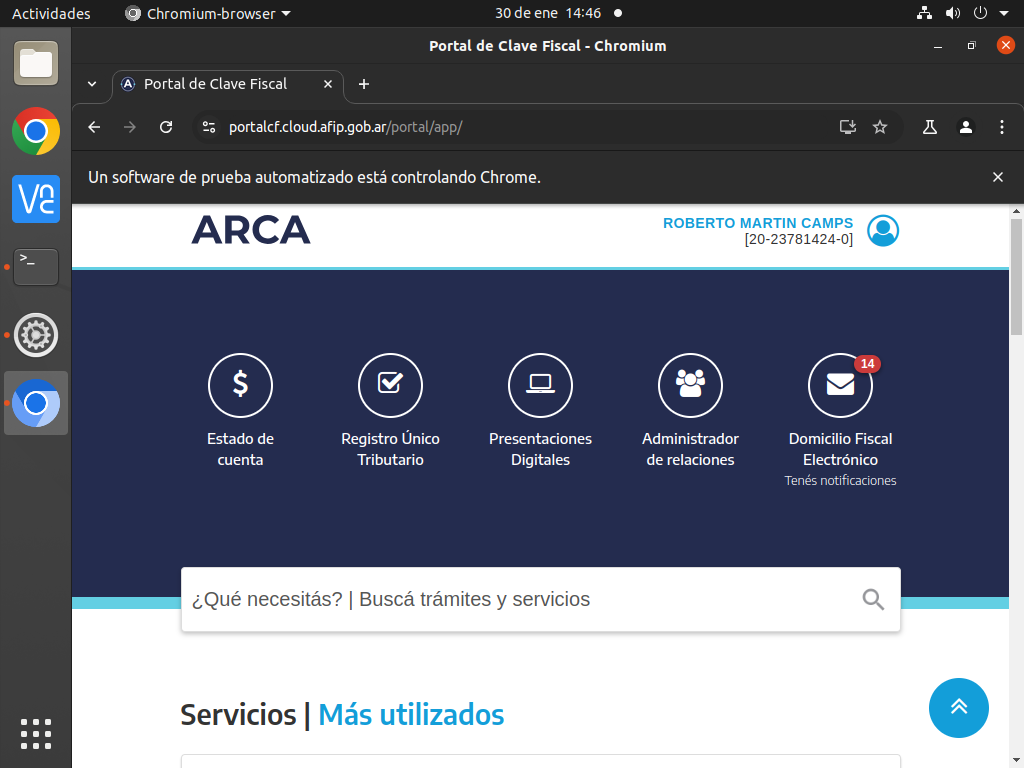The image size is (1024, 768).
Task: Go back with browser back arrow
Action: click(94, 127)
